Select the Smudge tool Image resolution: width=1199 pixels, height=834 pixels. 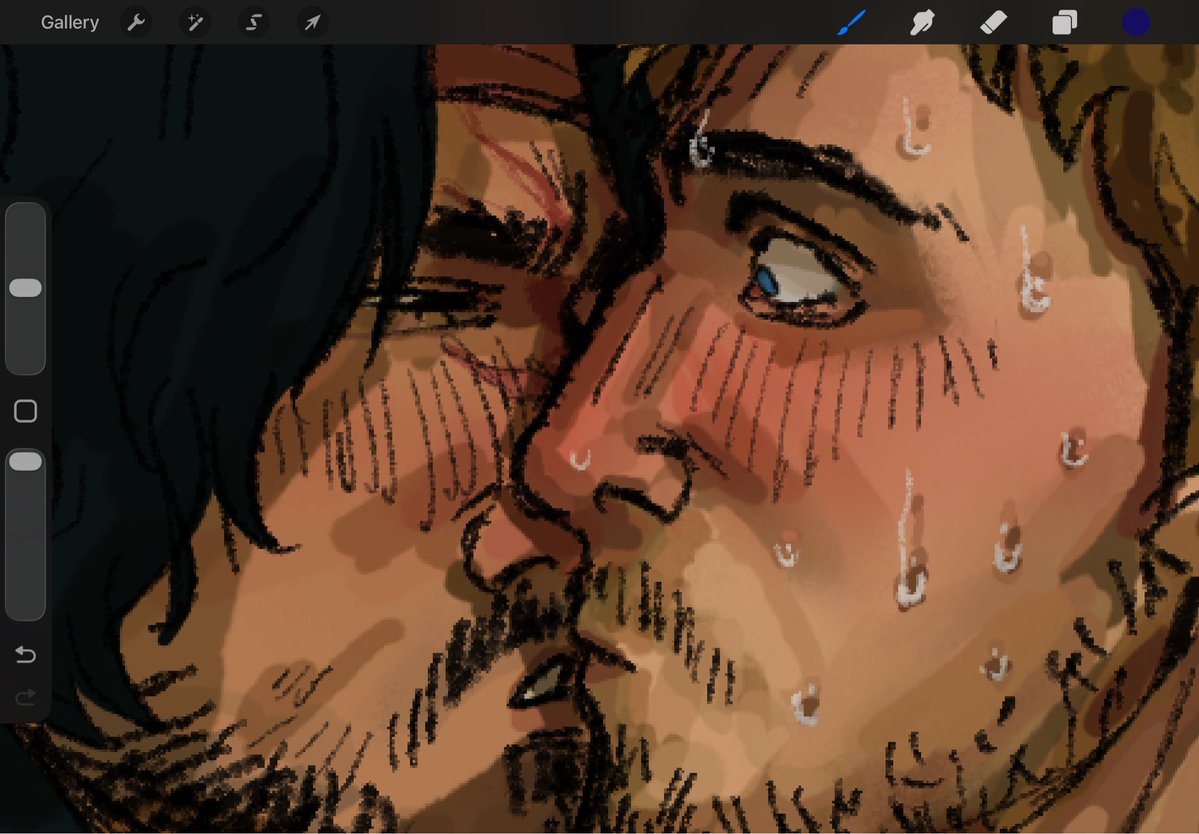pyautogui.click(x=922, y=22)
